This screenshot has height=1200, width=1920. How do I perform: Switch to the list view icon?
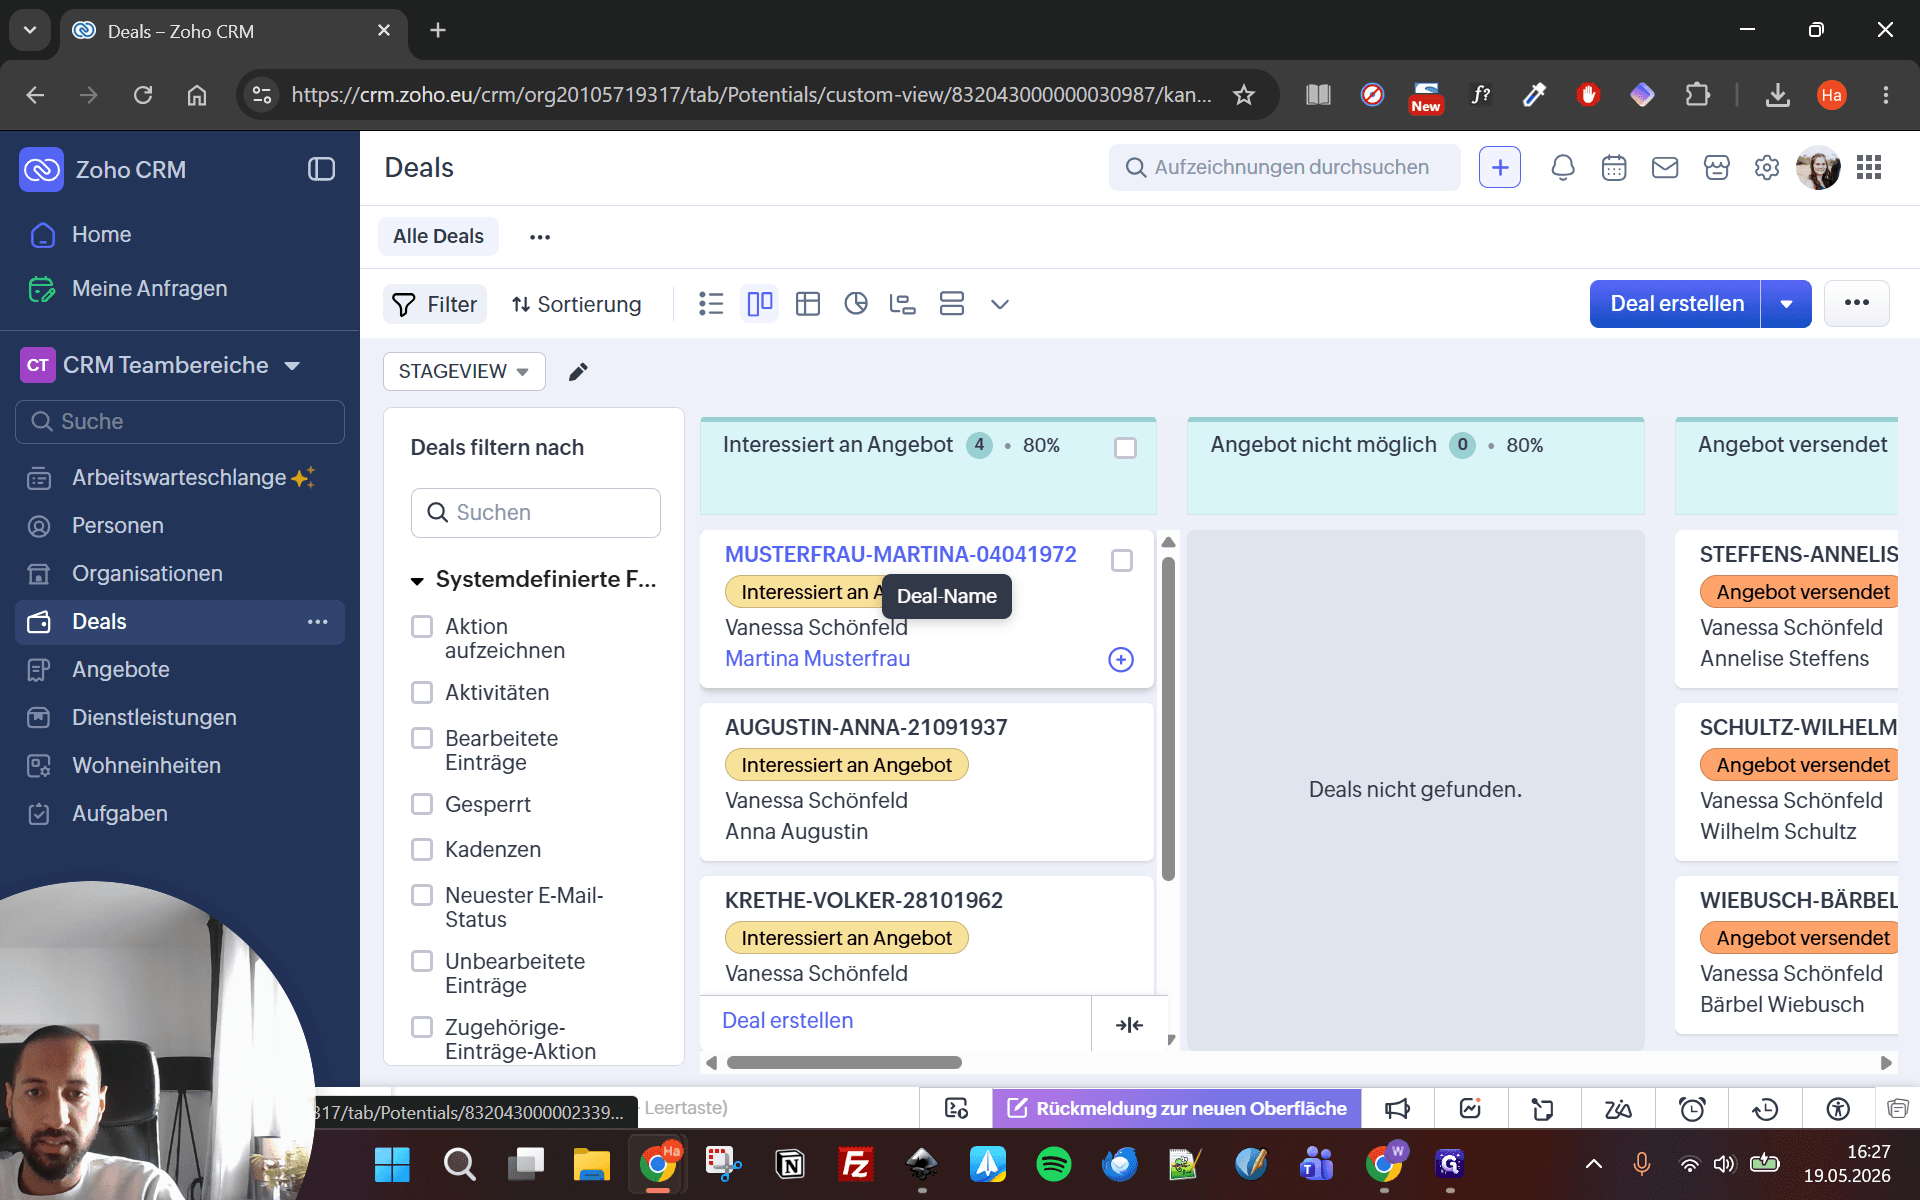[x=711, y=304]
